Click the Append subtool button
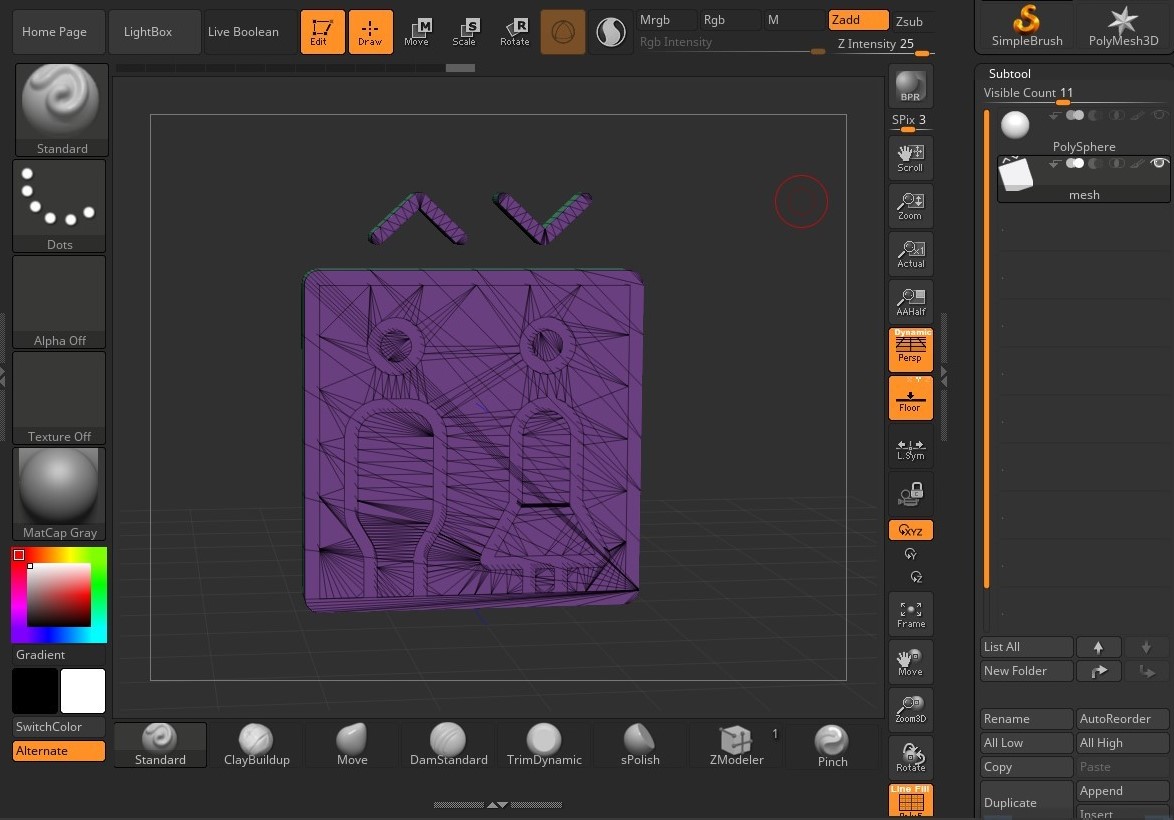 [1122, 791]
